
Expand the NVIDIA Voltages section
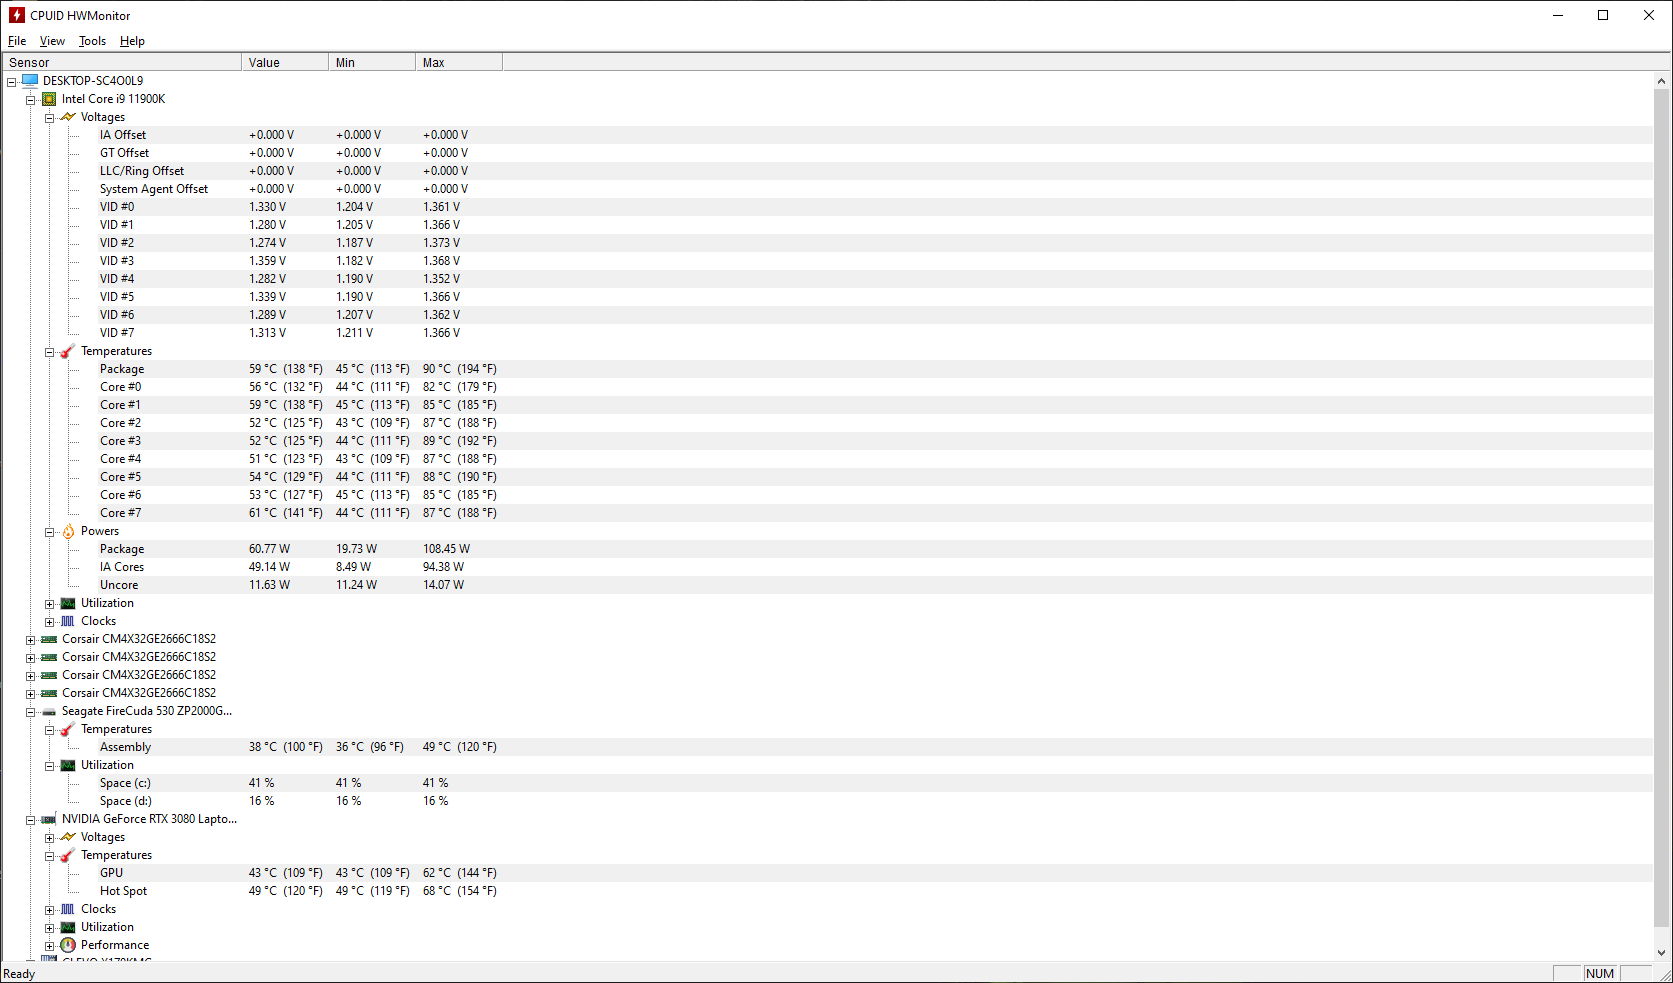point(50,838)
